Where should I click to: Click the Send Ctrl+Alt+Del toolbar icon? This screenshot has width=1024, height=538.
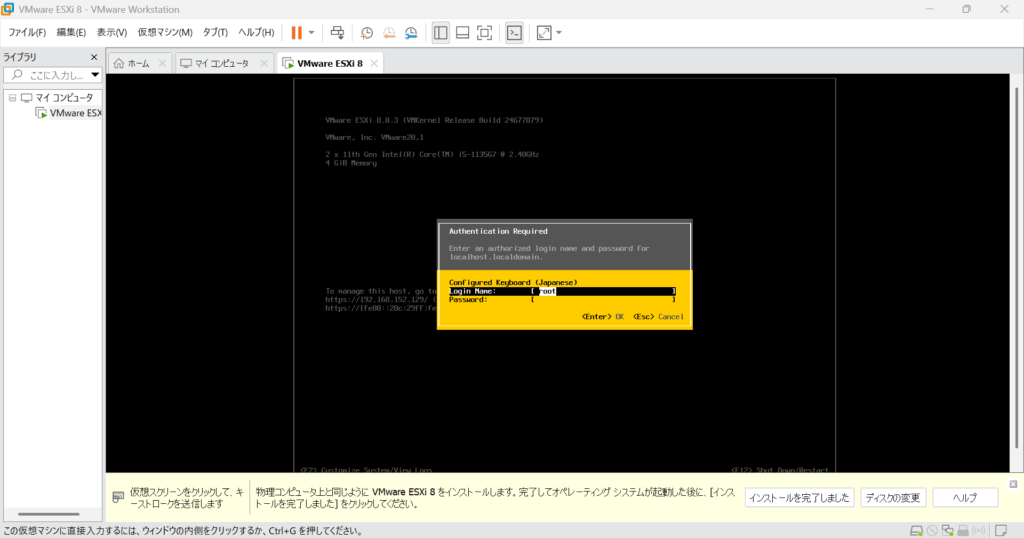pos(337,33)
